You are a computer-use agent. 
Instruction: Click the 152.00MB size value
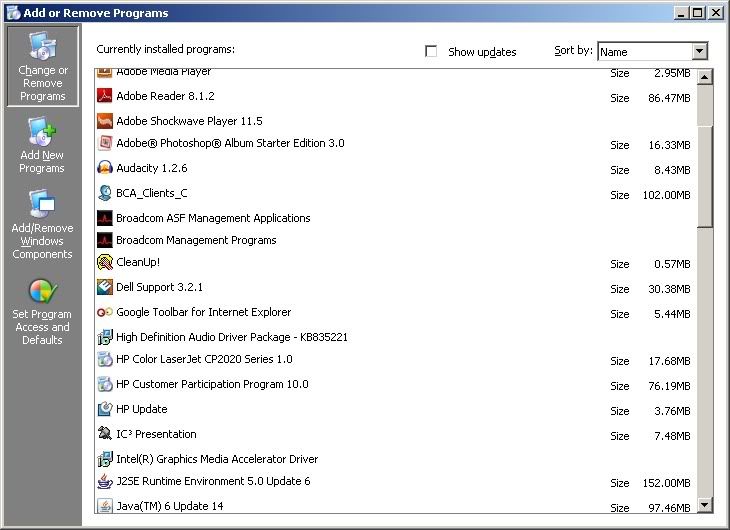point(666,483)
